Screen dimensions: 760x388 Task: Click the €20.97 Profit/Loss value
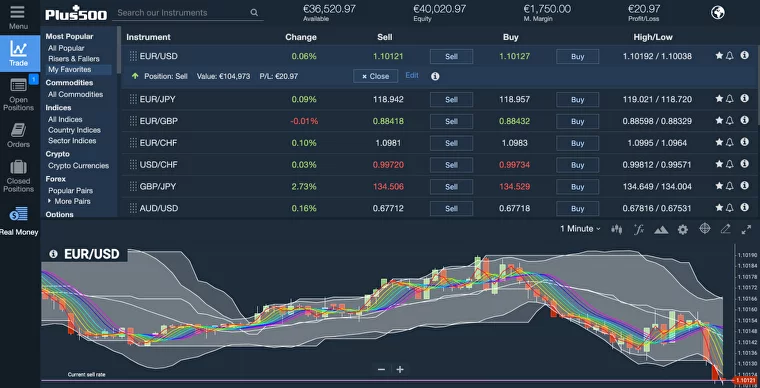tap(644, 9)
